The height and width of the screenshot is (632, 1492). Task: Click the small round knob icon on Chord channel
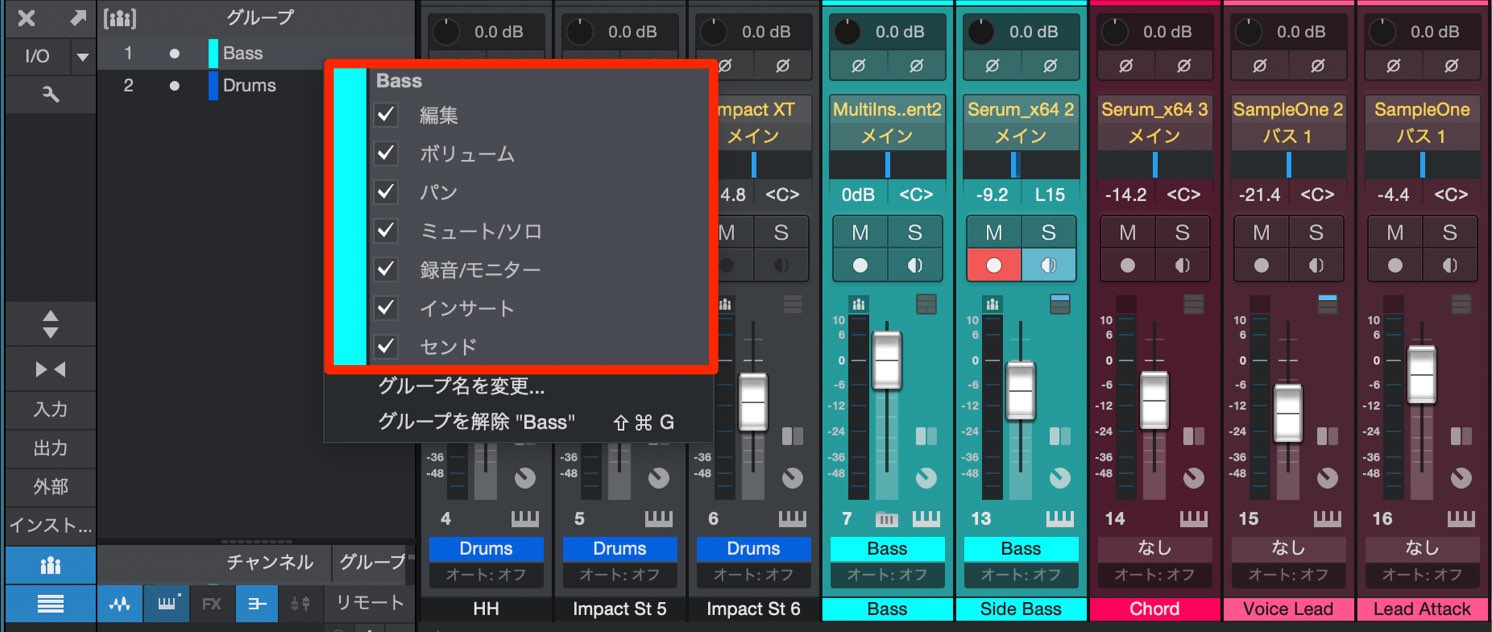1194,478
